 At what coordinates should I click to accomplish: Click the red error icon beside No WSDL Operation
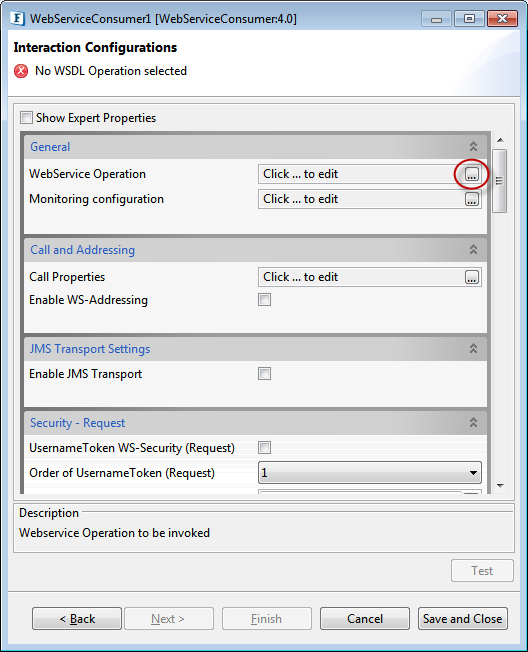[x=21, y=71]
